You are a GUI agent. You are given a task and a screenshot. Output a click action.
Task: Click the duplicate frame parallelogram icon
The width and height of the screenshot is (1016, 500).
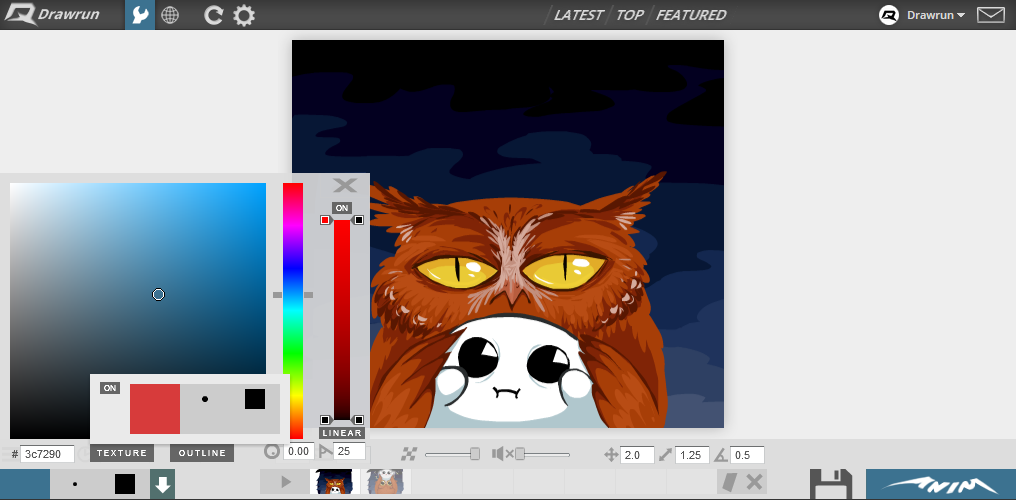click(729, 482)
